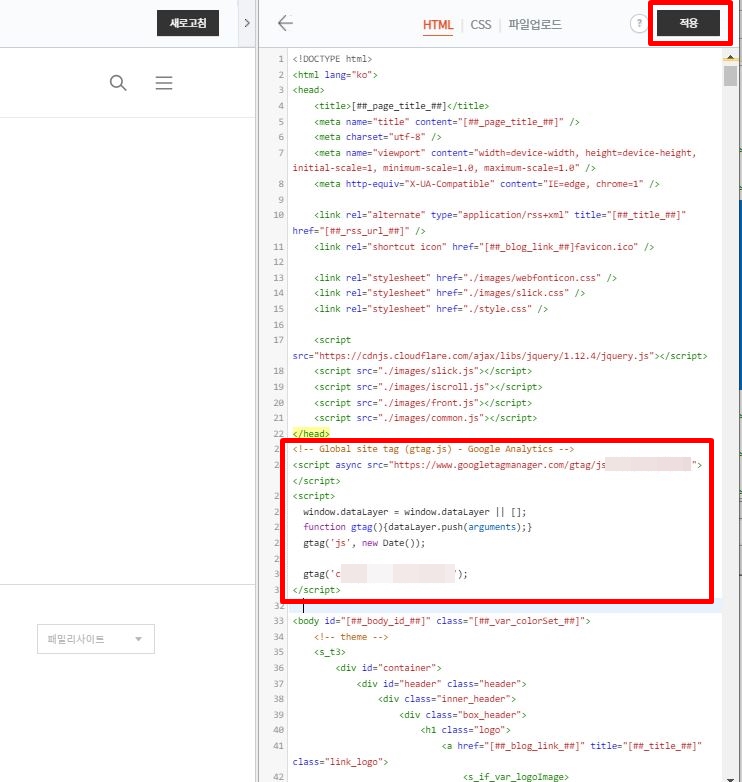The width and height of the screenshot is (742, 782).
Task: Click the gtag('js', new Date()) line
Action: (x=364, y=543)
